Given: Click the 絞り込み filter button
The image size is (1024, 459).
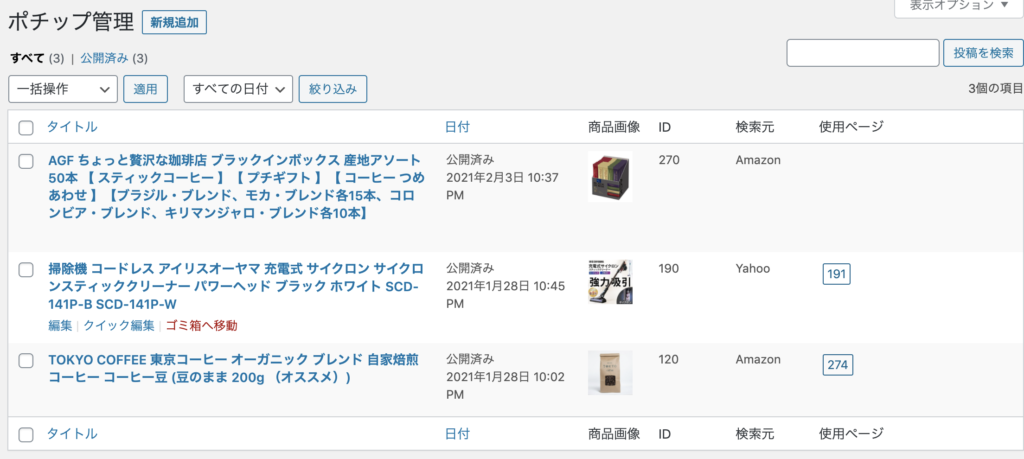Looking at the screenshot, I should point(333,89).
